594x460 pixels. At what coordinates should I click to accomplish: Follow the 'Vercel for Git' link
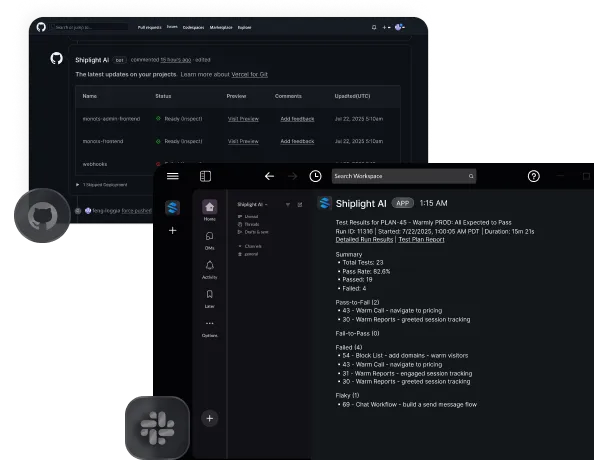[249, 74]
